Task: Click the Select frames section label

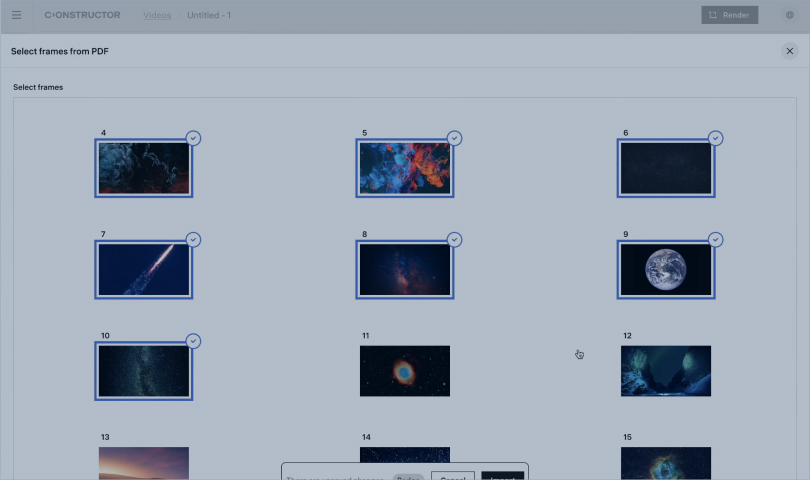Action: pos(38,87)
